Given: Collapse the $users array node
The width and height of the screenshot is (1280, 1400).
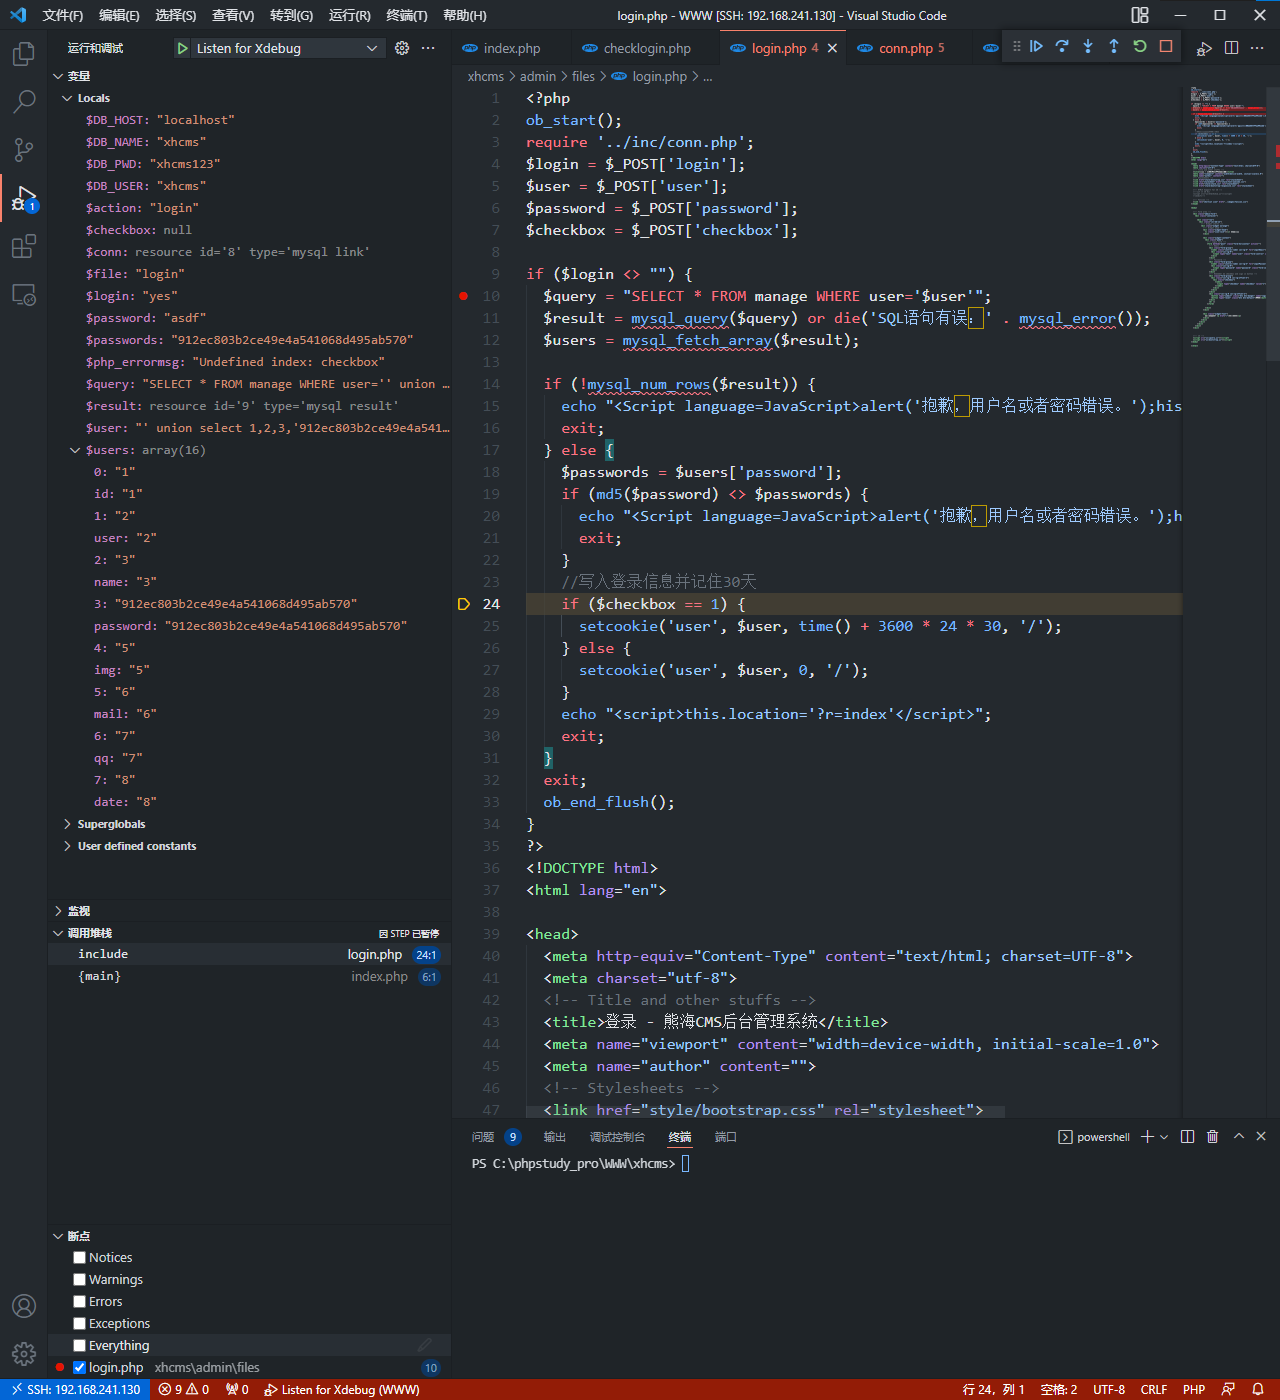Looking at the screenshot, I should [x=76, y=450].
